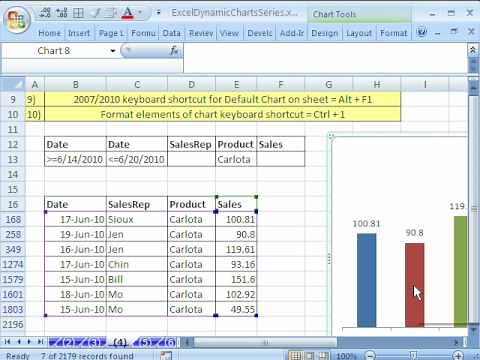Click the red 90.8 chart bar
Screen dimensions: 480x360
coord(415,285)
